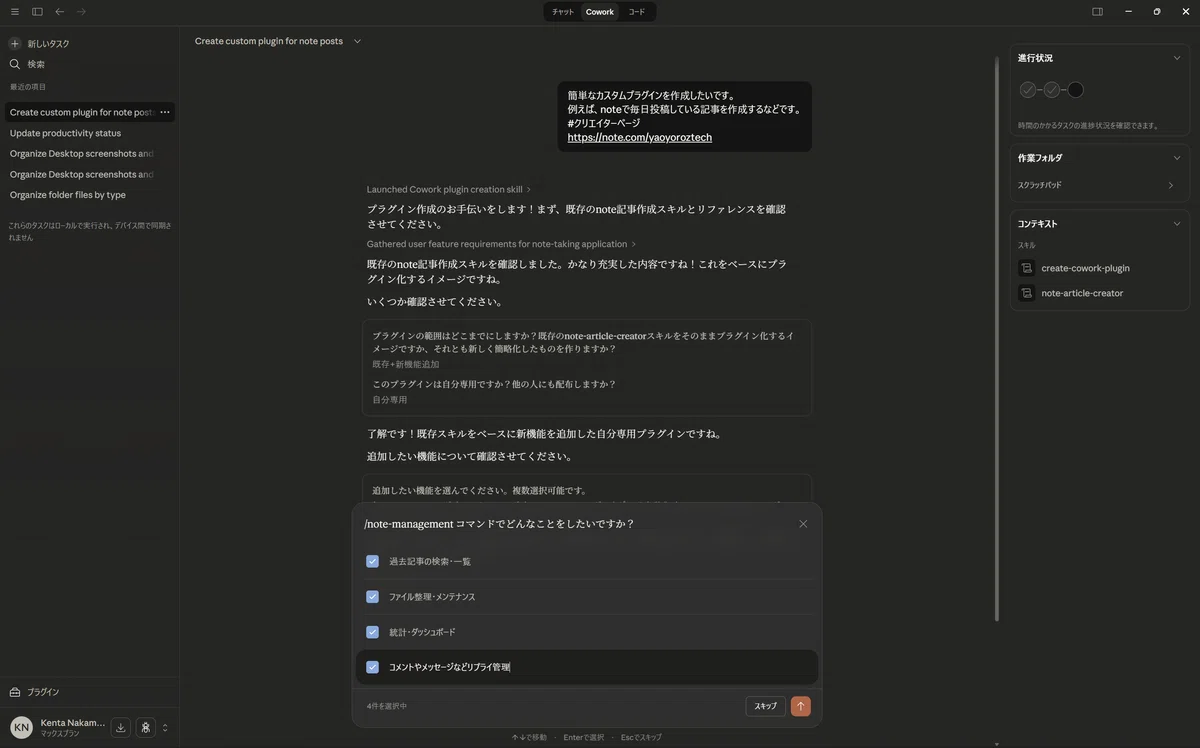Go forward with the right arrow
The height and width of the screenshot is (748, 1200).
pyautogui.click(x=81, y=12)
